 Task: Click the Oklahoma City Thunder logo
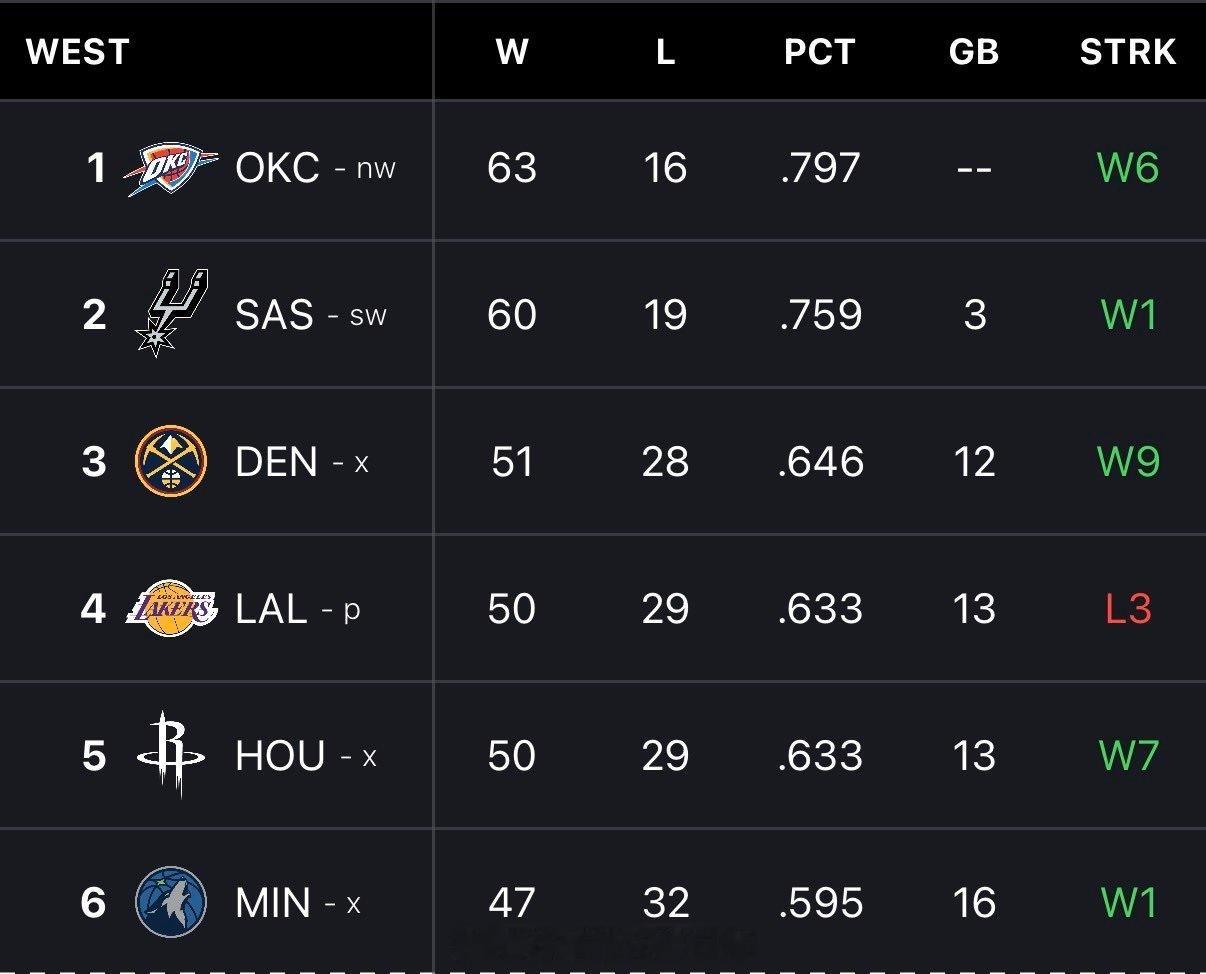(x=171, y=169)
